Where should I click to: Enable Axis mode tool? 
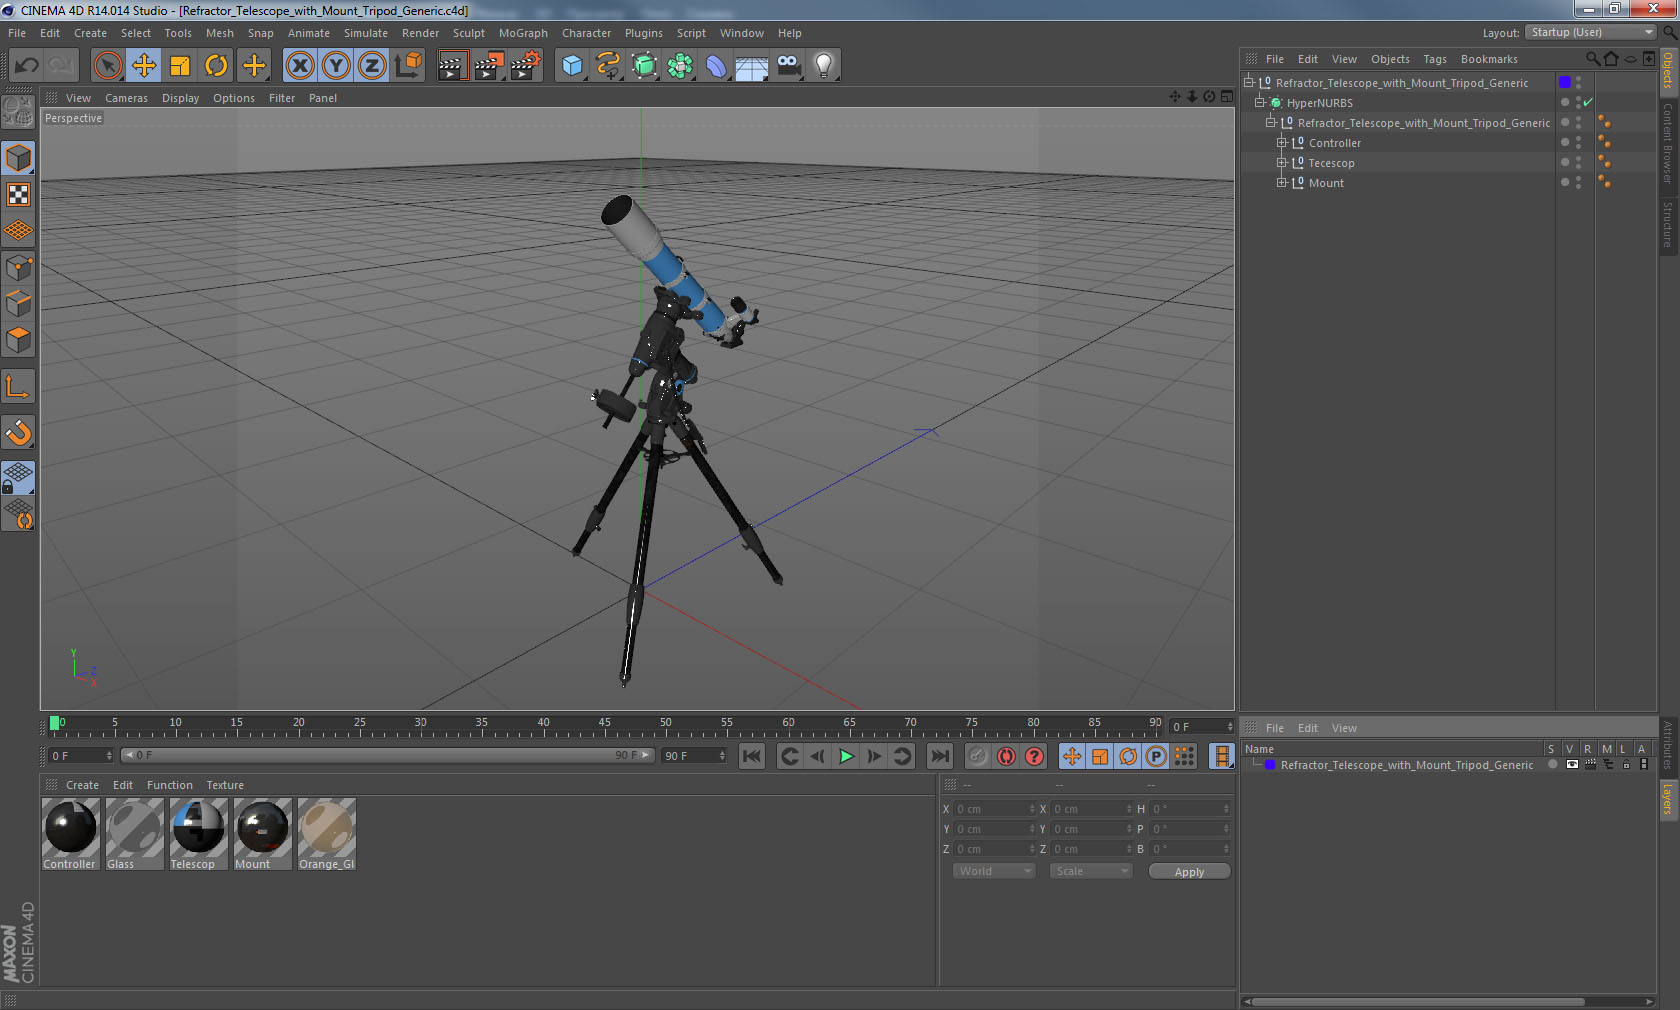tap(19, 386)
